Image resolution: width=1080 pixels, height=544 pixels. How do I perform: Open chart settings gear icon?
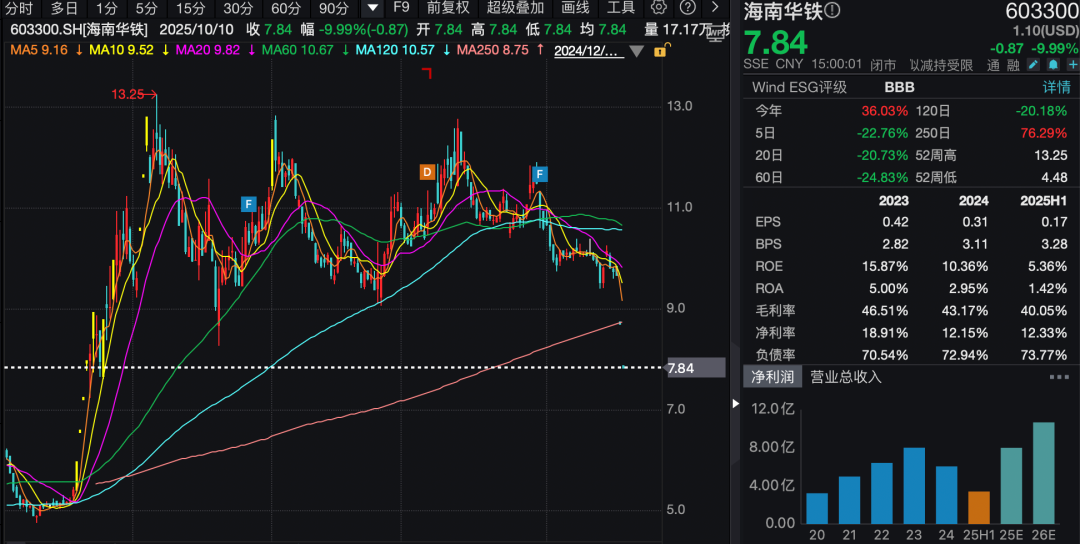(660, 8)
